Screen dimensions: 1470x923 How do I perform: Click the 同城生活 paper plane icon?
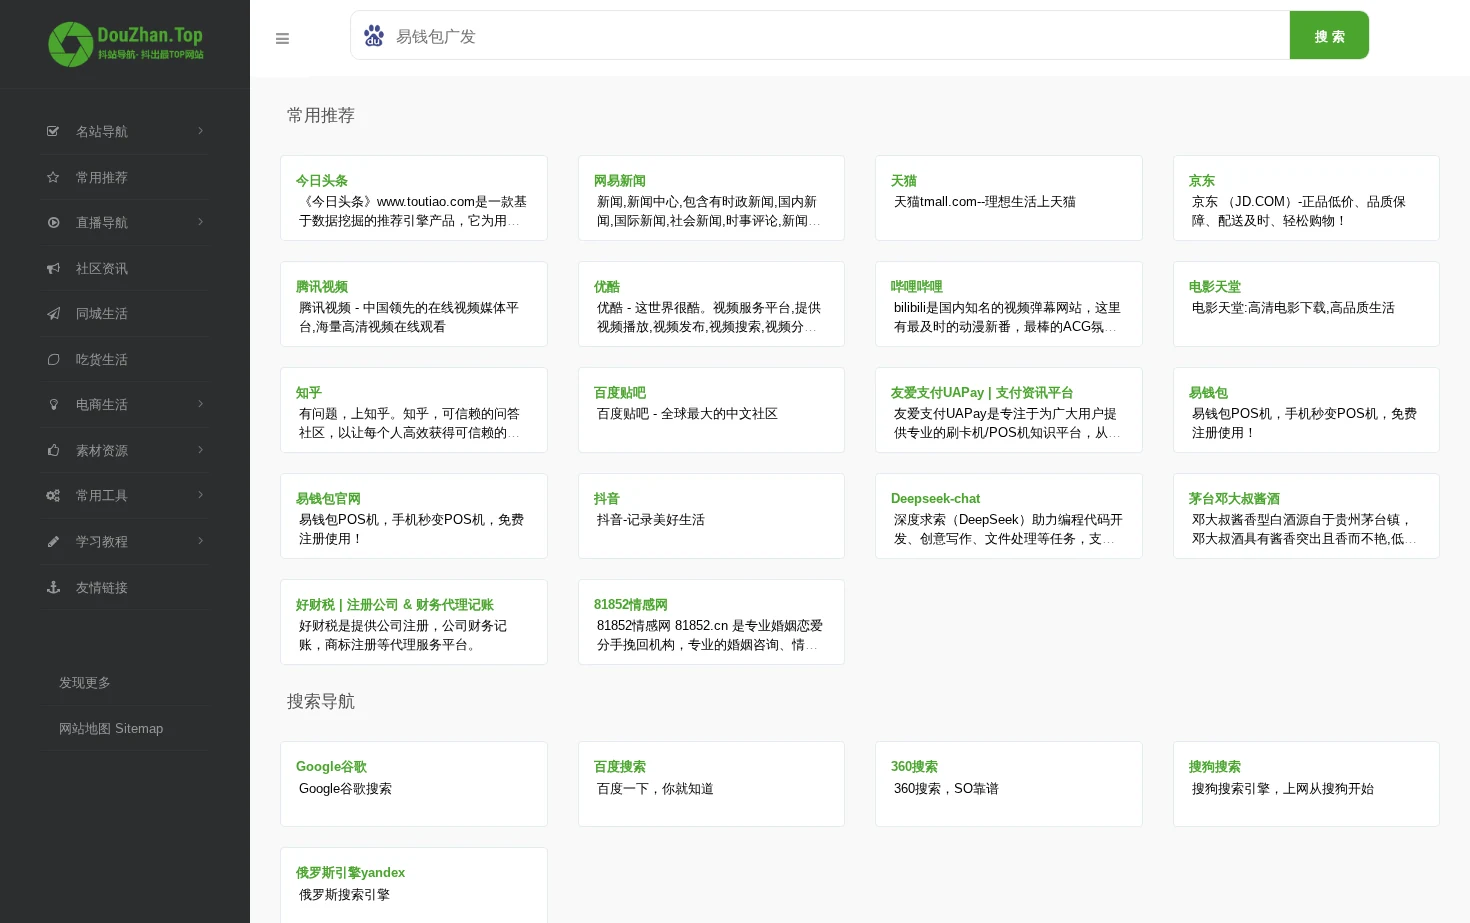pos(53,313)
